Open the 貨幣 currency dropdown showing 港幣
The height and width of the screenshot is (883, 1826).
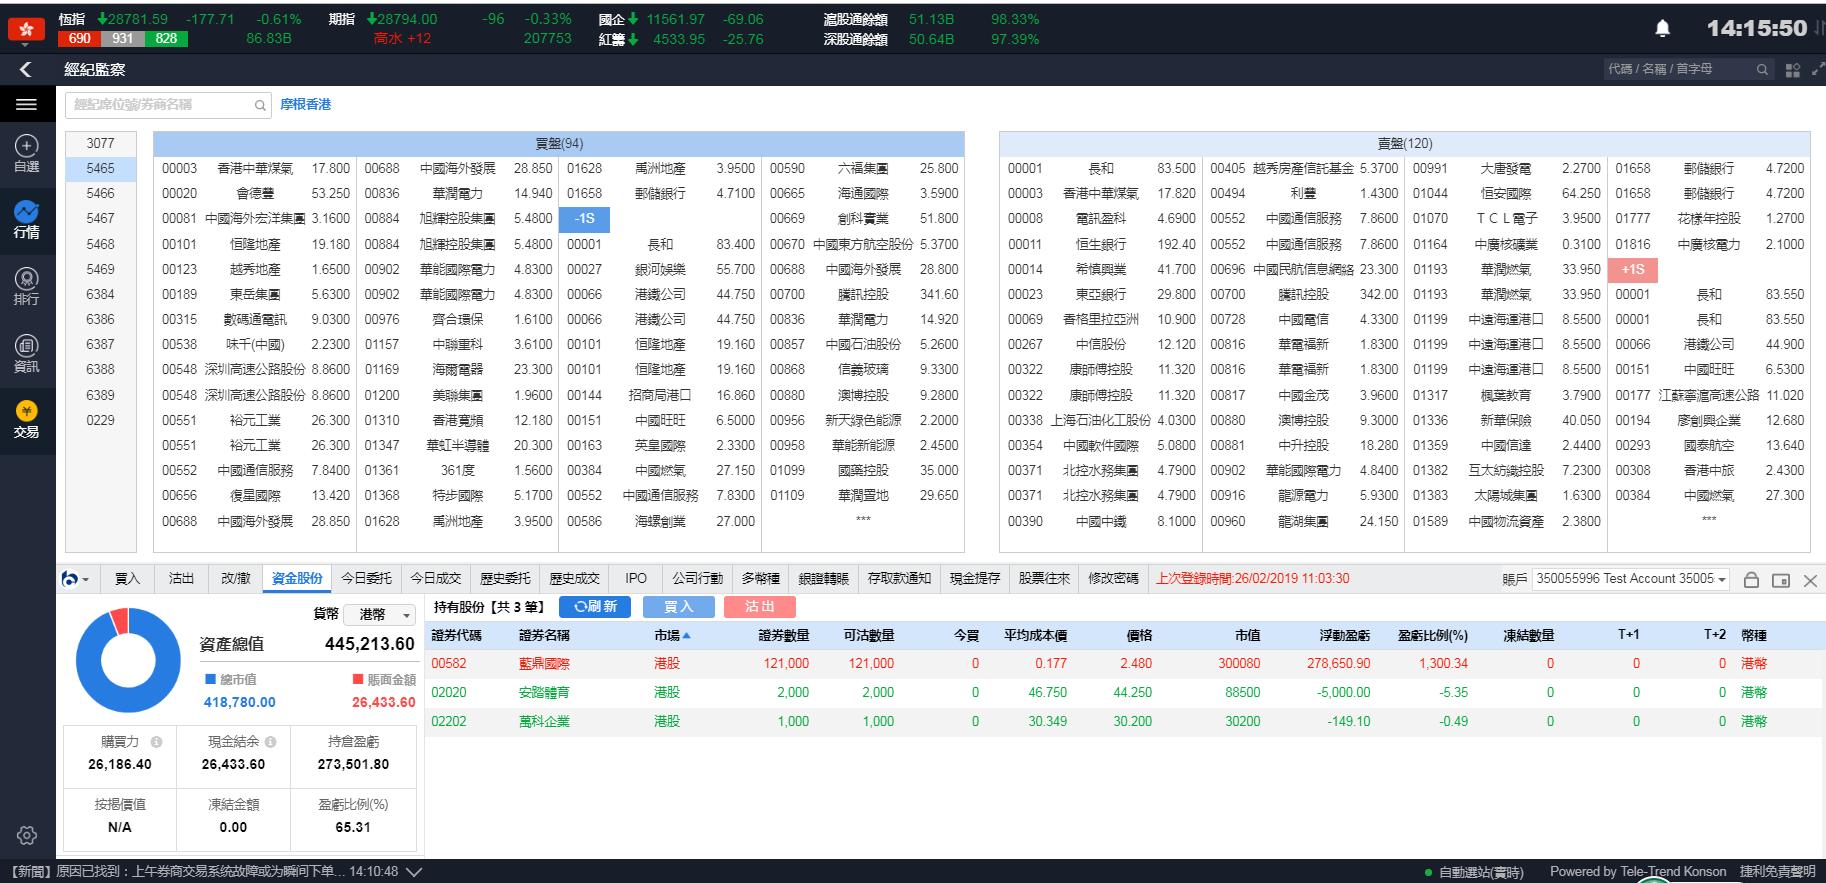[380, 614]
